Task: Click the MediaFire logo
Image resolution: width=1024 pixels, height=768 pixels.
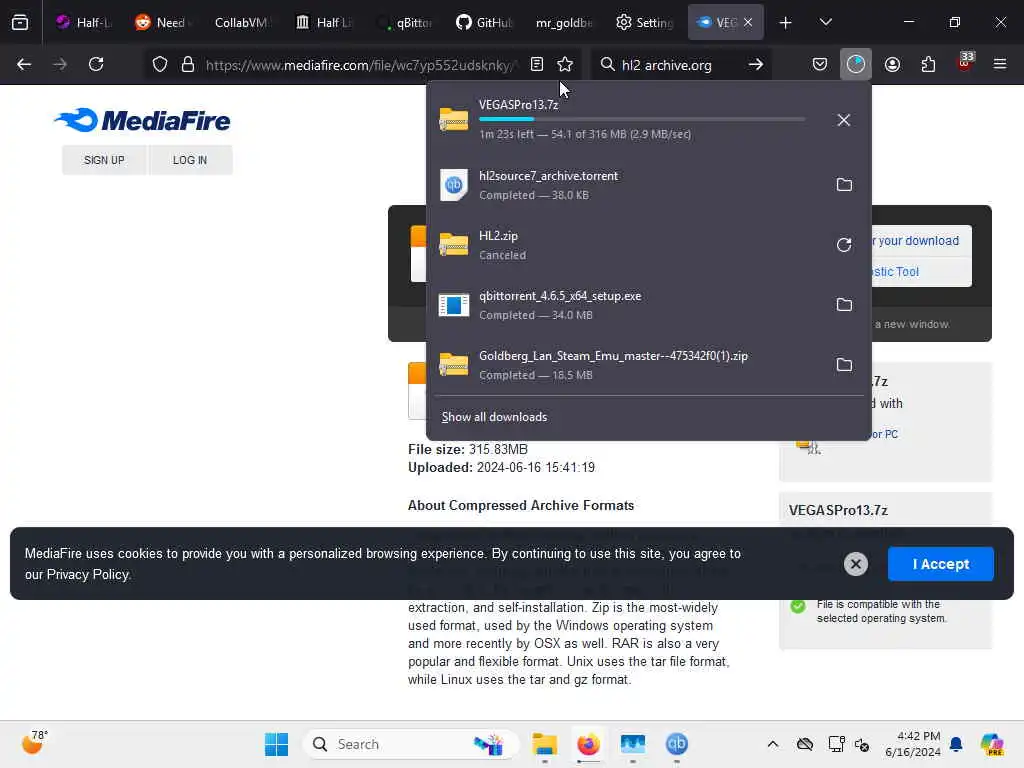Action: (142, 120)
